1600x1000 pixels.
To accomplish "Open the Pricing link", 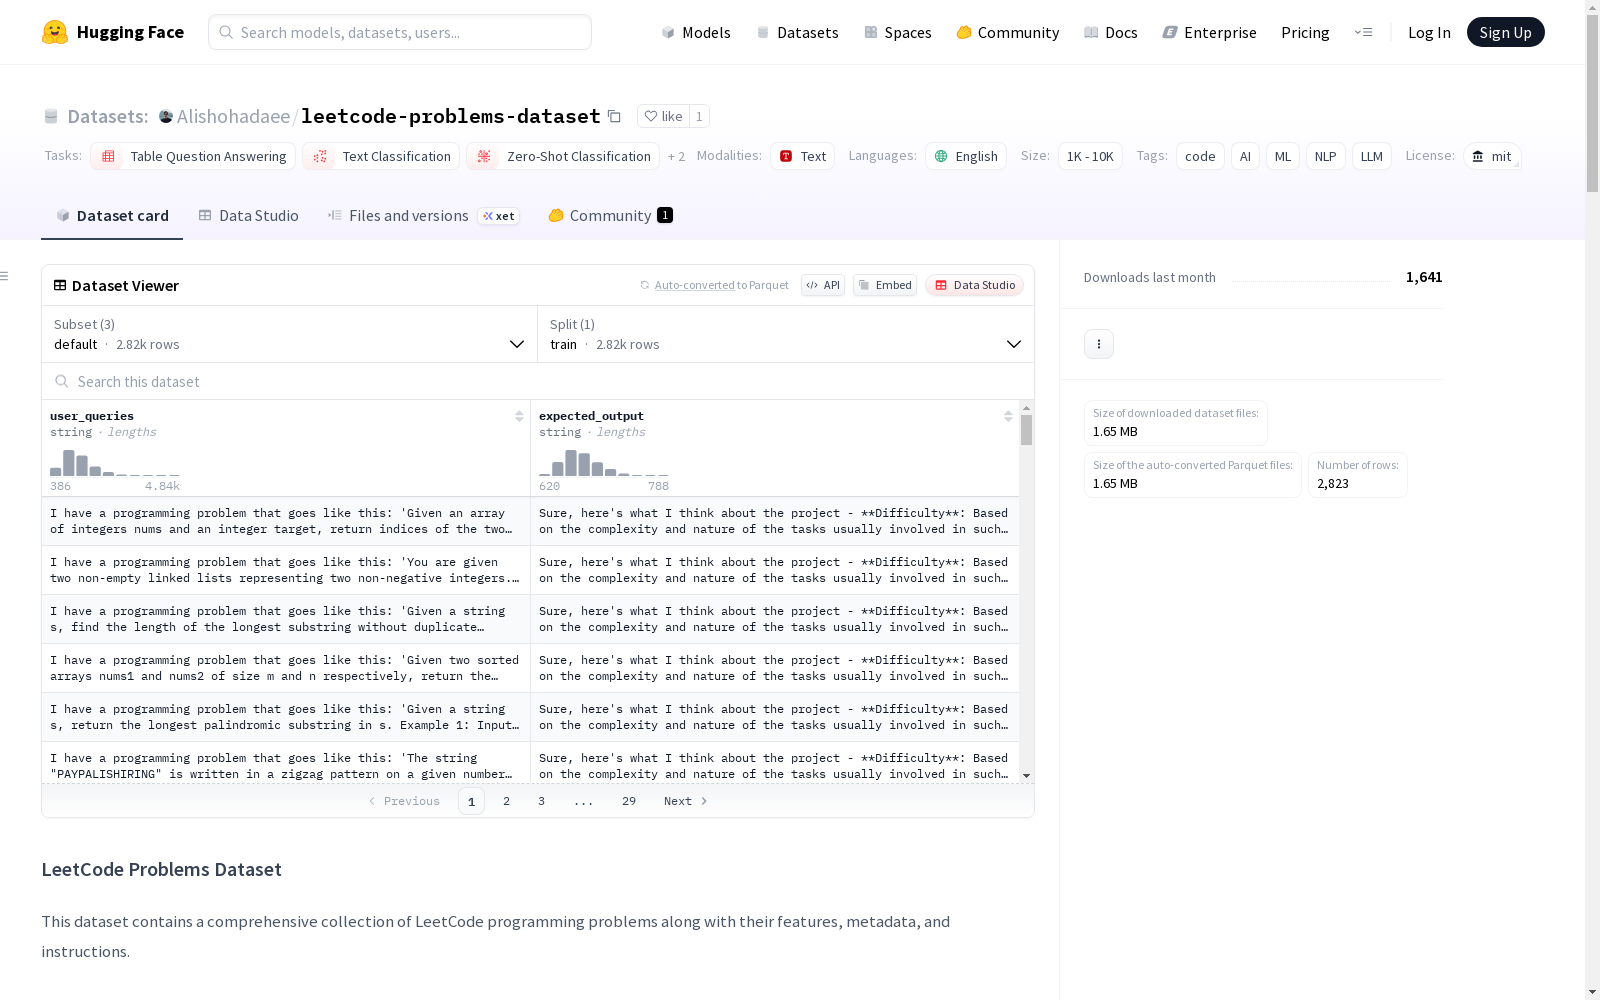I will click(x=1305, y=32).
